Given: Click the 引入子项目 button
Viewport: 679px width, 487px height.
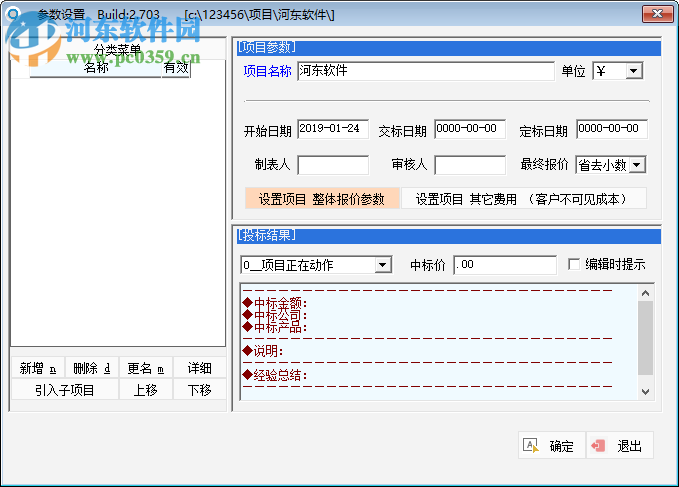Looking at the screenshot, I should pos(65,390).
